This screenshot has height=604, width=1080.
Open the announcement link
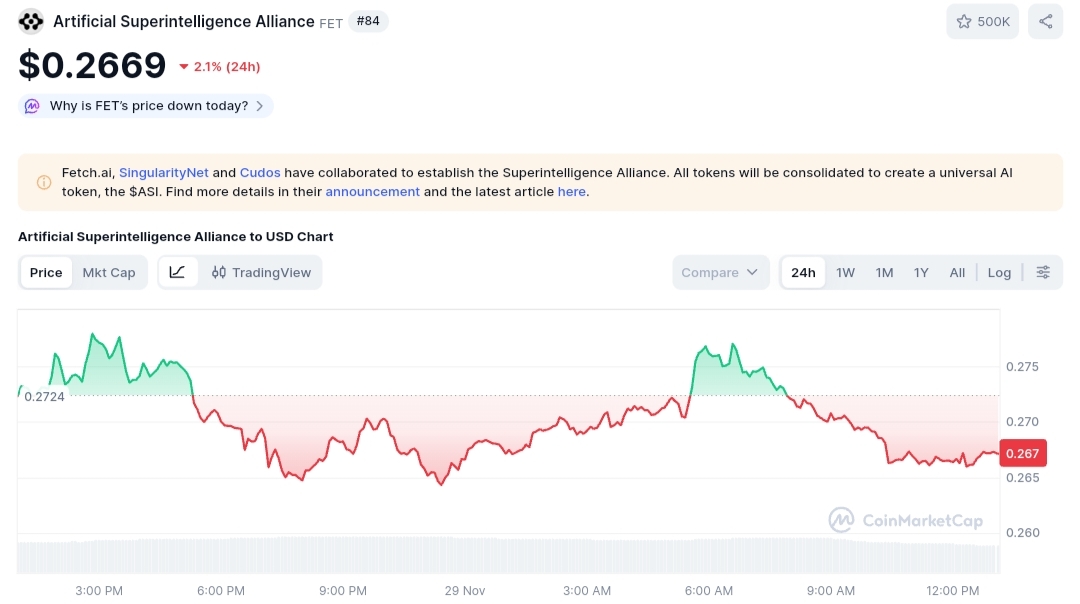click(x=373, y=192)
